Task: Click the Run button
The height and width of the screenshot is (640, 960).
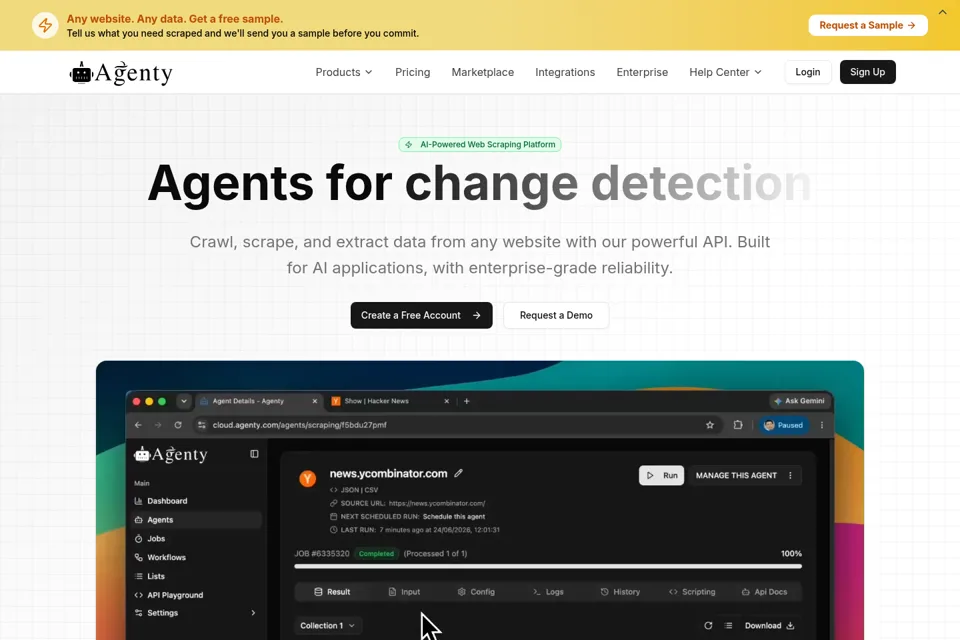Action: [661, 475]
